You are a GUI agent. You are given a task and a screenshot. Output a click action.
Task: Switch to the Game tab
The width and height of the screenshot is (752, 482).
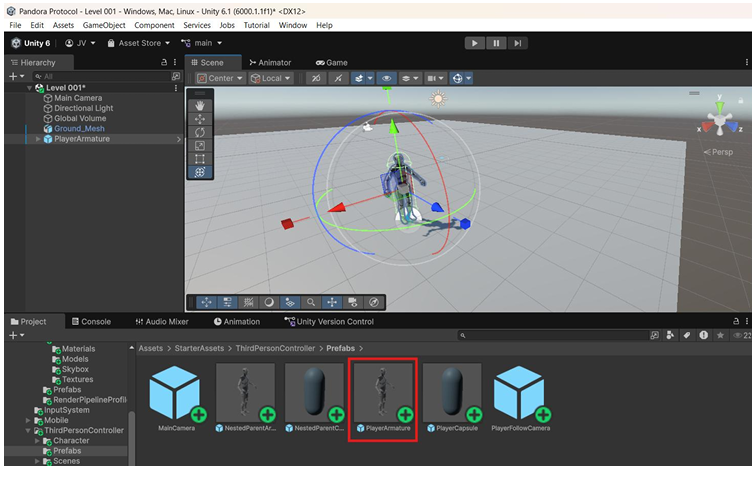(x=332, y=63)
